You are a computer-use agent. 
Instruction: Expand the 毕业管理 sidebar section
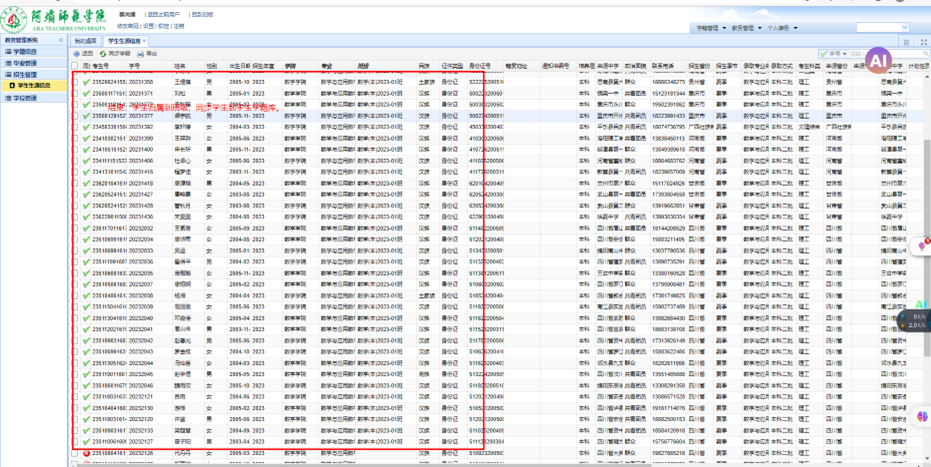tap(34, 63)
